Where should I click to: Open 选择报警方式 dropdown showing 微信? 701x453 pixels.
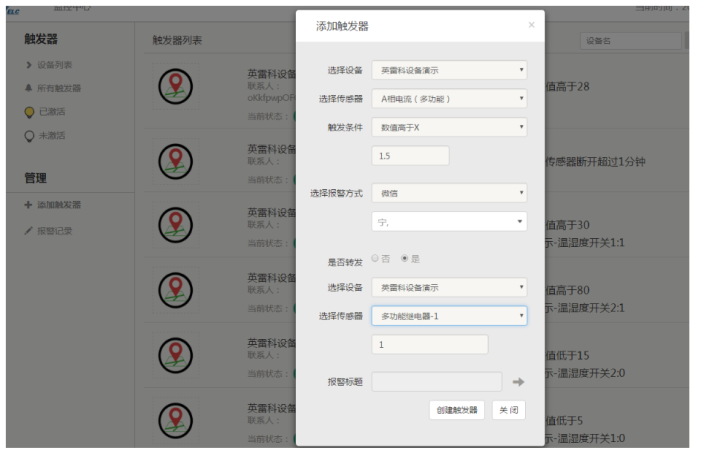pos(448,192)
